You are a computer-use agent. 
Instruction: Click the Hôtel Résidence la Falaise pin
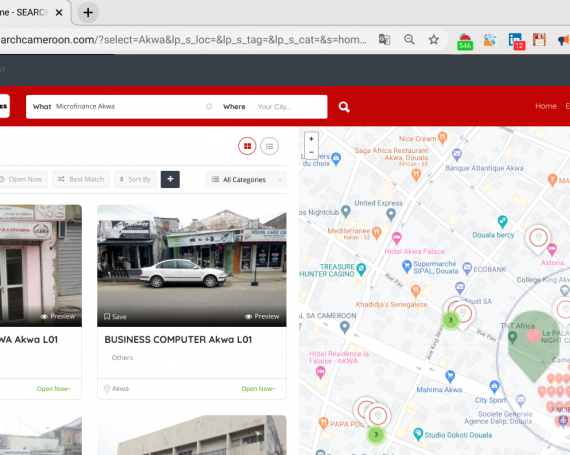(320, 373)
